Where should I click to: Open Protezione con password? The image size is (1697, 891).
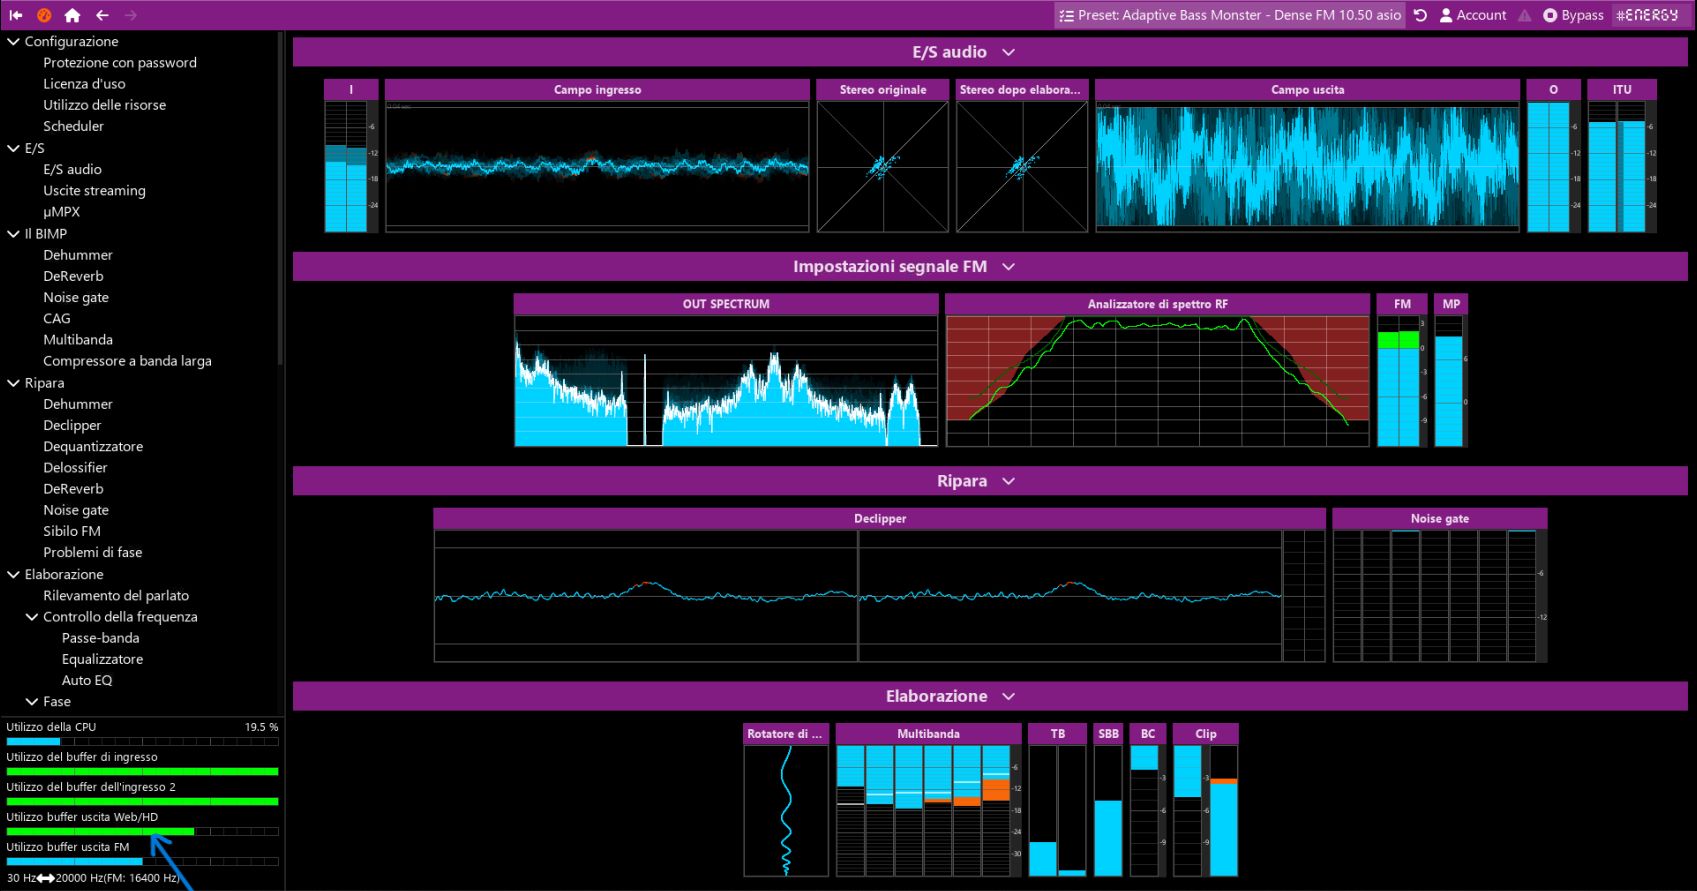pyautogui.click(x=120, y=63)
